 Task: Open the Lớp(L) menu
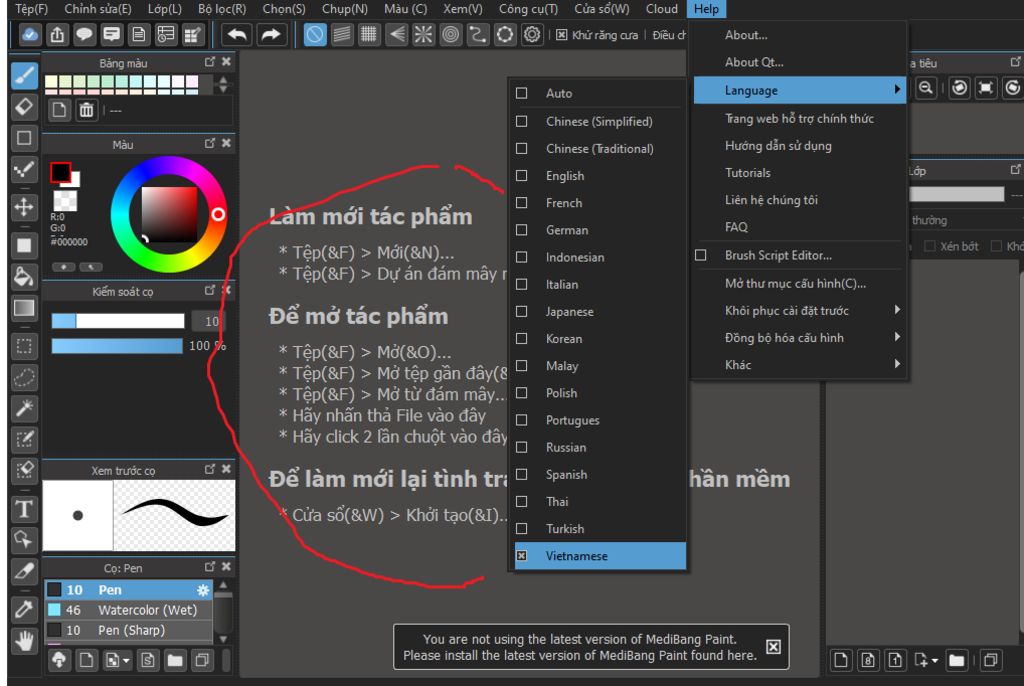(165, 9)
